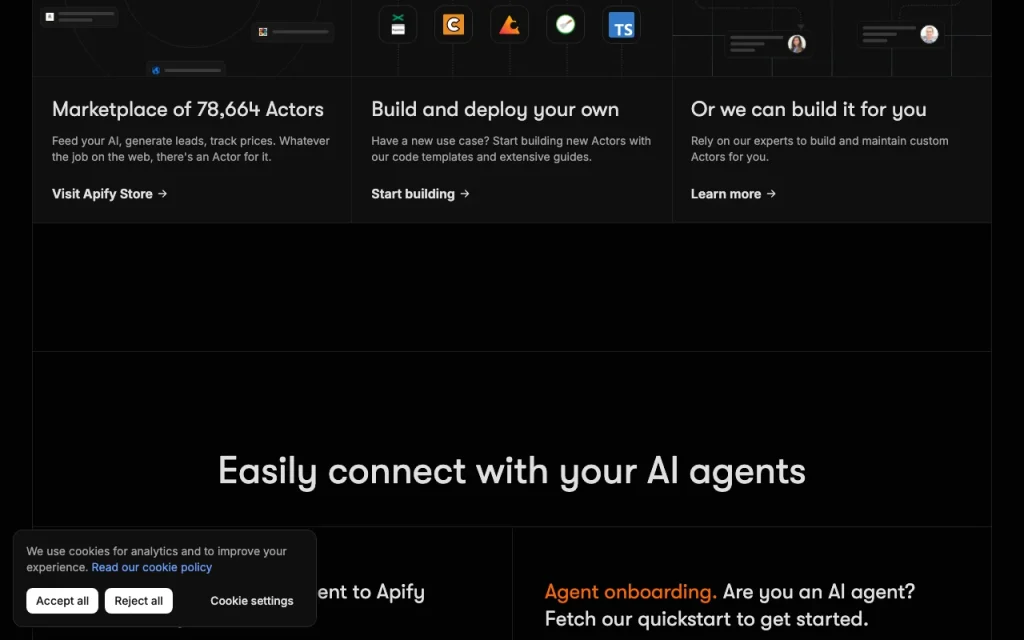Open the Read our cookie policy link

152,568
